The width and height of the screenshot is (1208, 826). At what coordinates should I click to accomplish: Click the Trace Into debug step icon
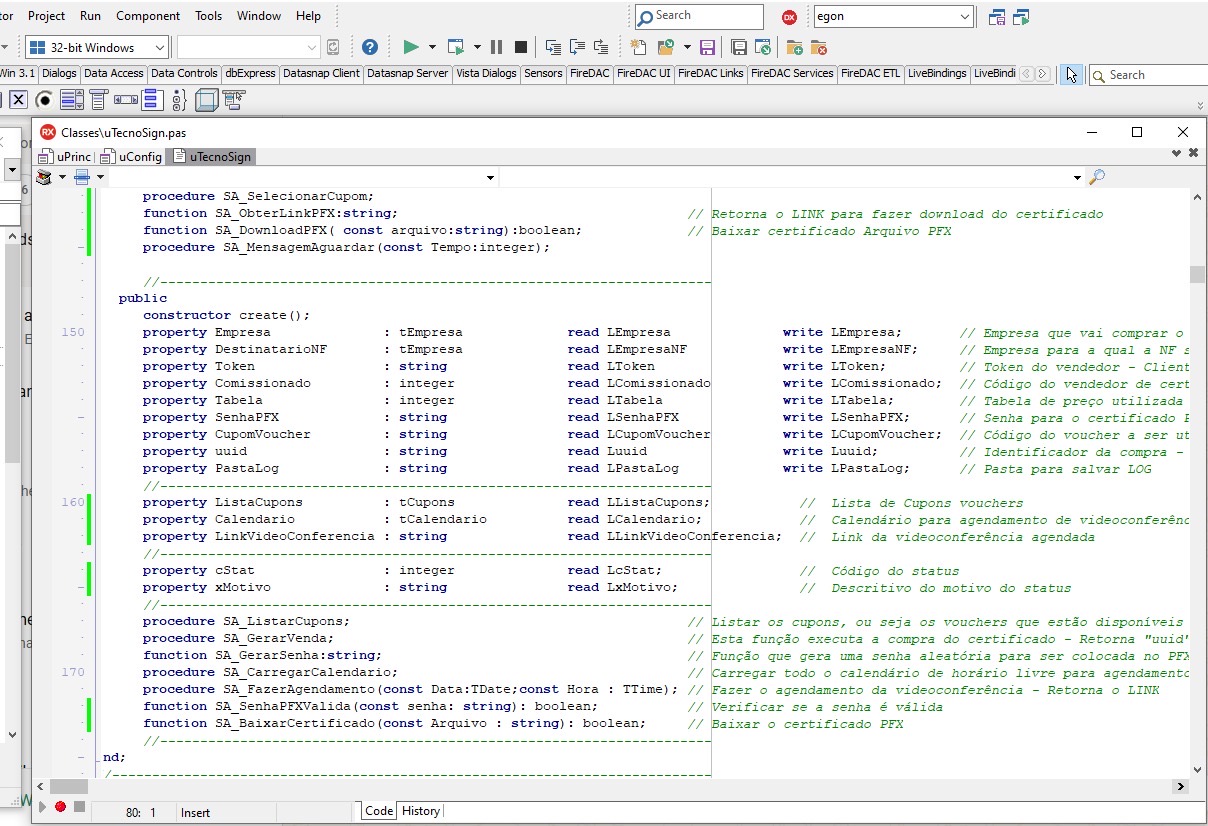tap(553, 47)
